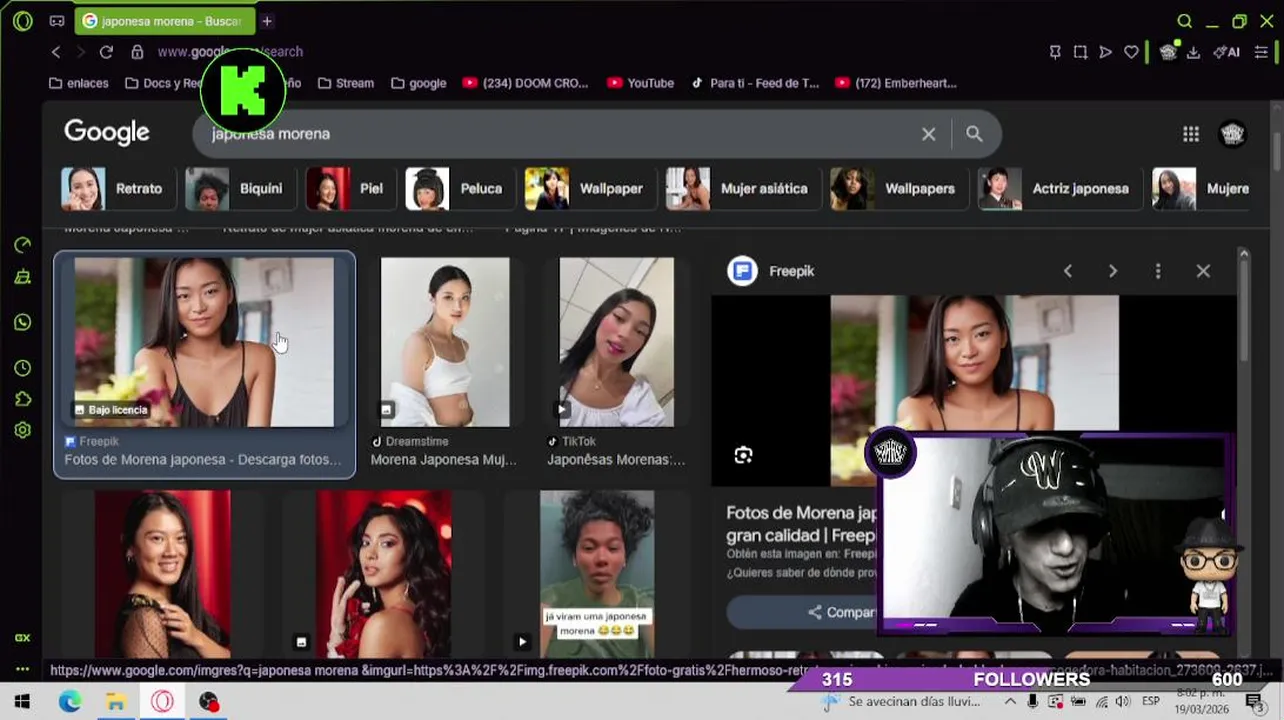Open the player arrow icon in toolbar

pyautogui.click(x=1105, y=52)
